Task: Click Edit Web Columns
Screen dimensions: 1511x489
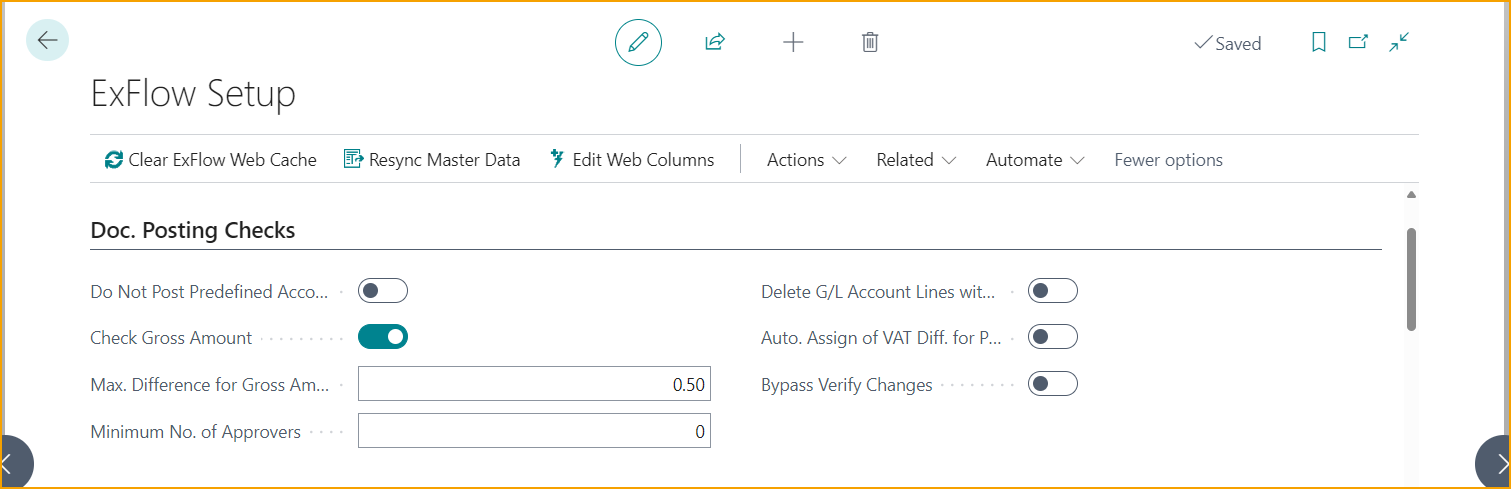Action: [x=632, y=160]
